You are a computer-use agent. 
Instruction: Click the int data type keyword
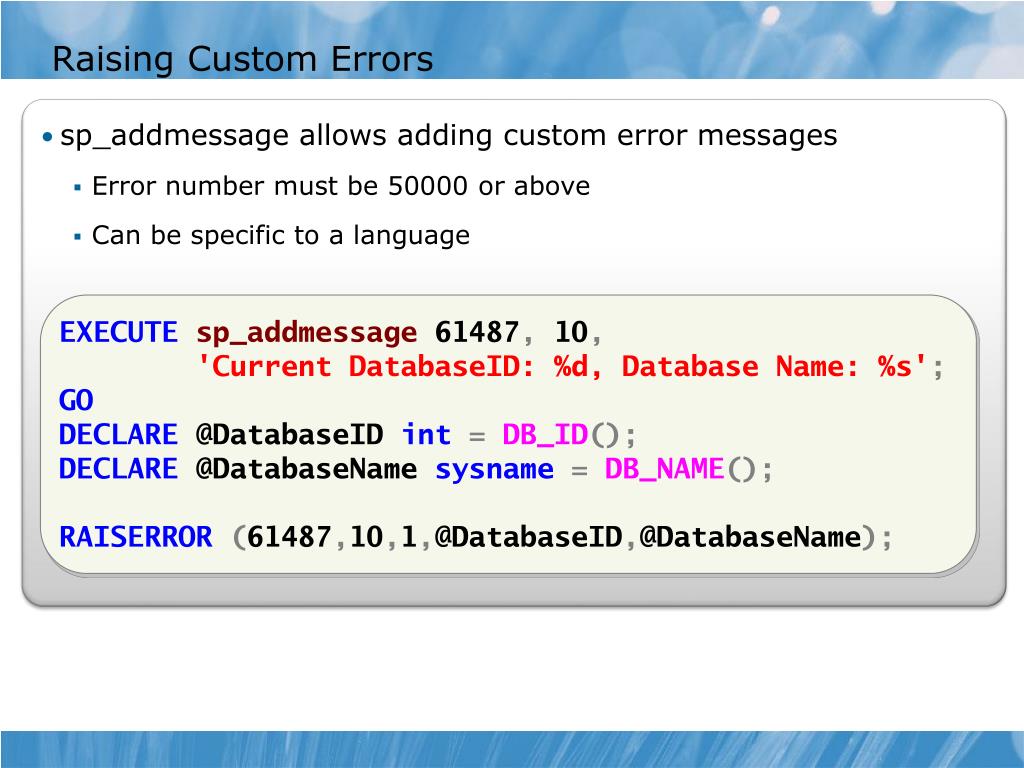425,434
